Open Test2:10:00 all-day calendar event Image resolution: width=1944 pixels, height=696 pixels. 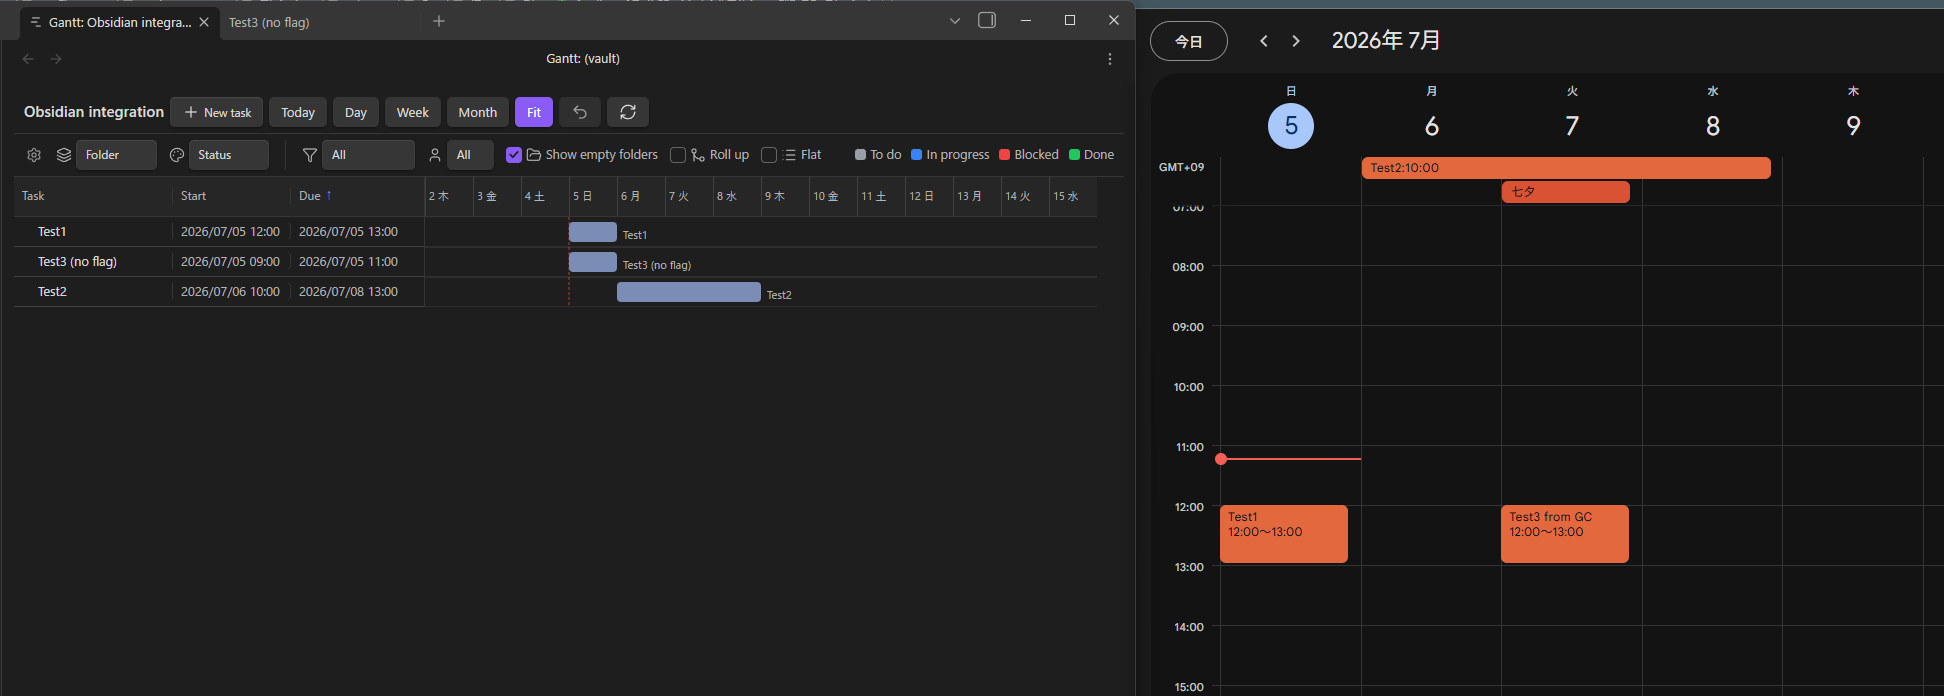pyautogui.click(x=1566, y=168)
